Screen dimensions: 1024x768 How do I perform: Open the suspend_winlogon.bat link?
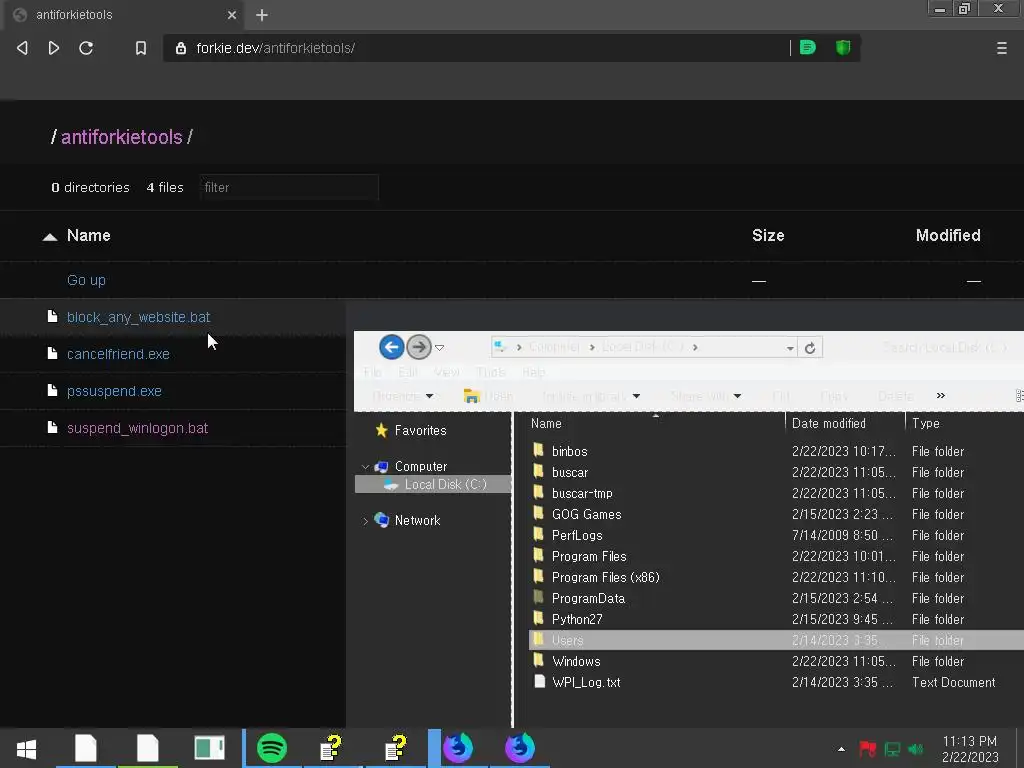[x=137, y=428]
